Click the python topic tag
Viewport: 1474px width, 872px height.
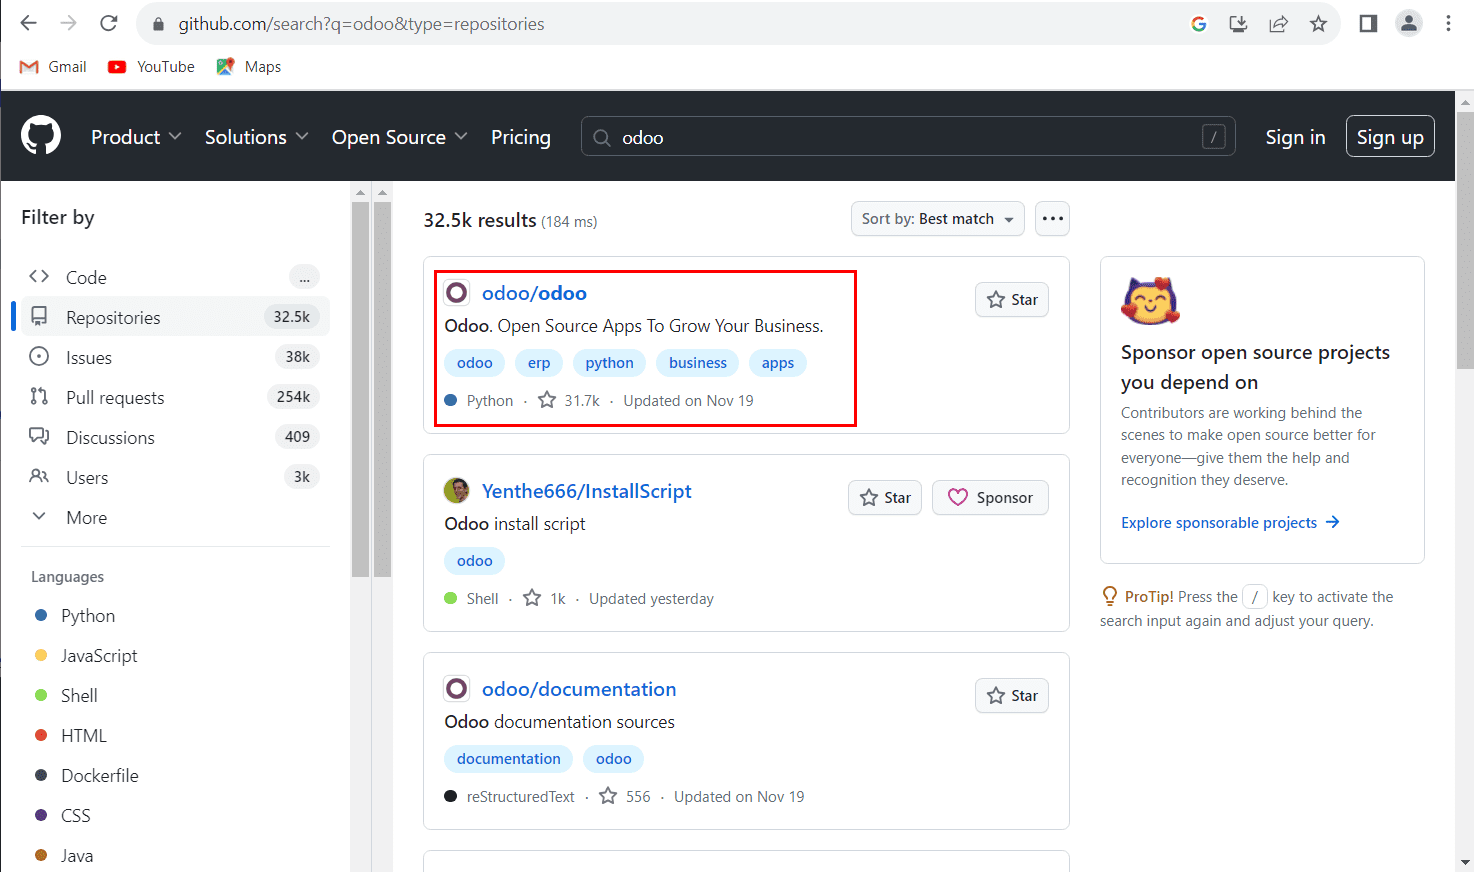(609, 363)
